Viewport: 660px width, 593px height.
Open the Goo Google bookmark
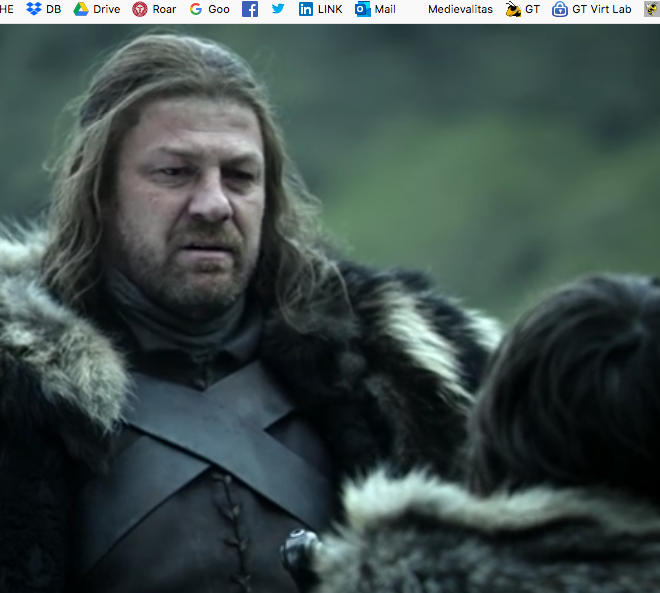pyautogui.click(x=209, y=9)
